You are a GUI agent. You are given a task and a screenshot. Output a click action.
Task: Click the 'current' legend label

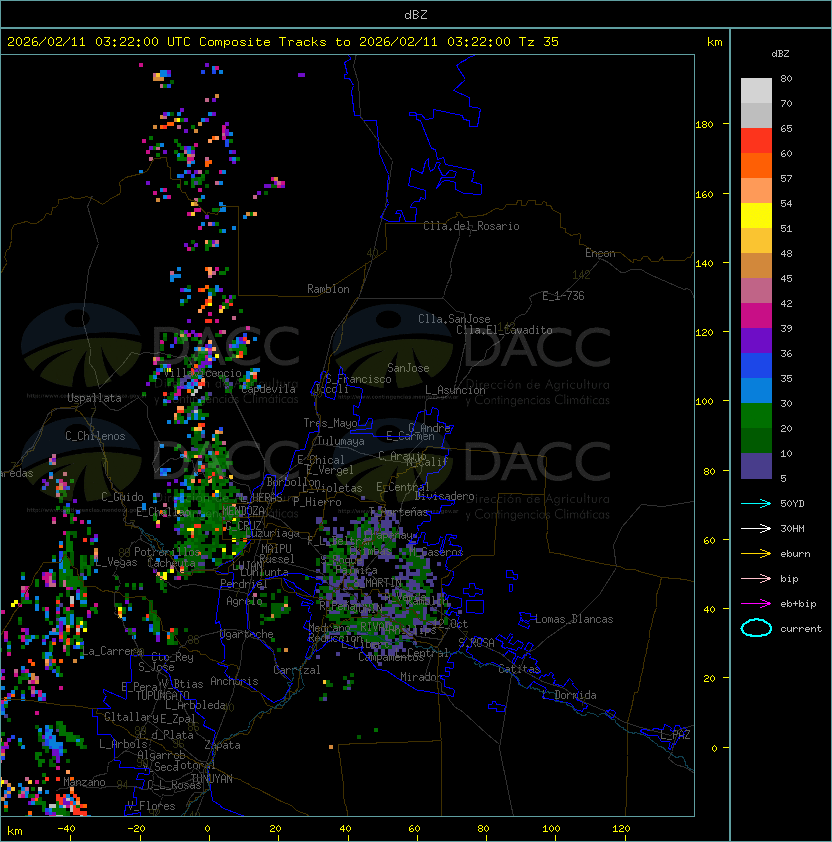tap(801, 629)
